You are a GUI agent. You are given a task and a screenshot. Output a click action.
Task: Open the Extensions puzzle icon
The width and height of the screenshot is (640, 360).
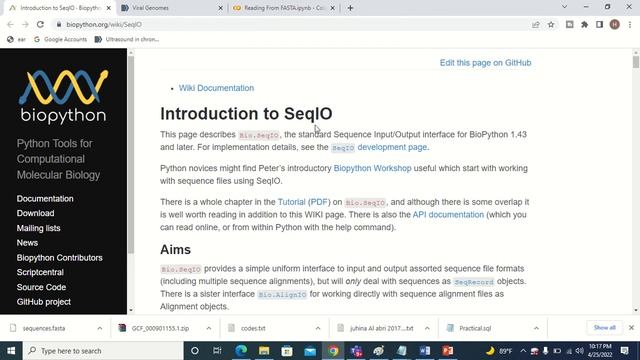(x=584, y=24)
